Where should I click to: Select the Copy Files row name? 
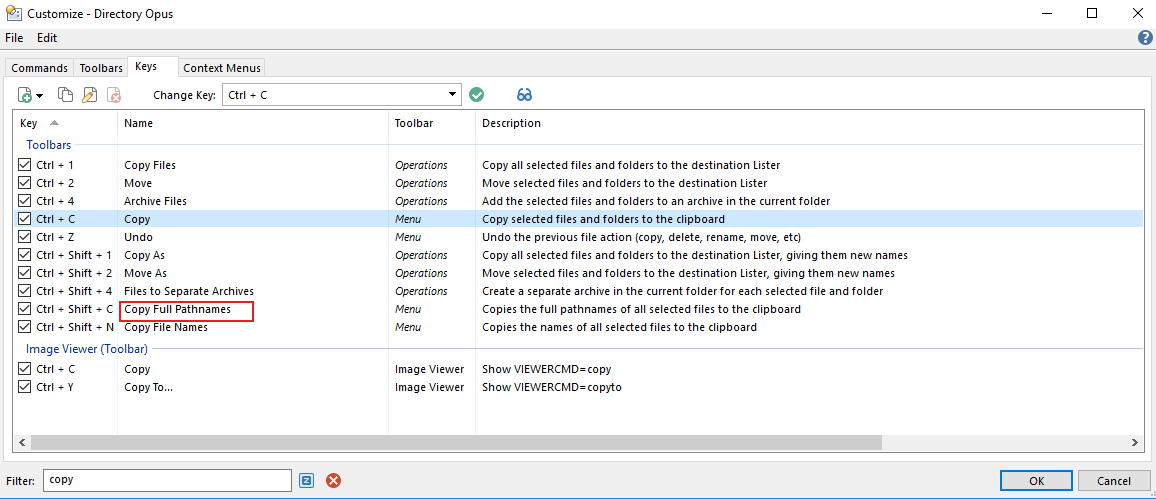[150, 165]
